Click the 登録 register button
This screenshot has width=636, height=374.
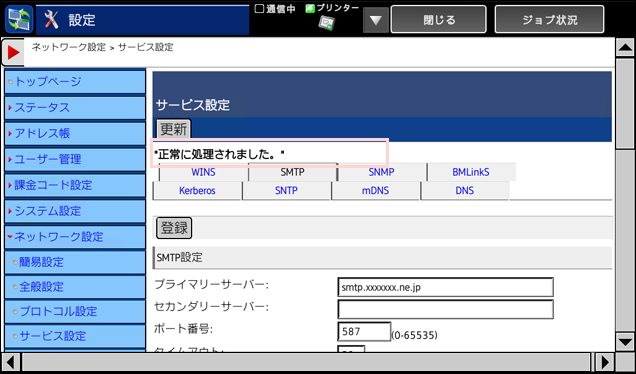tap(174, 228)
